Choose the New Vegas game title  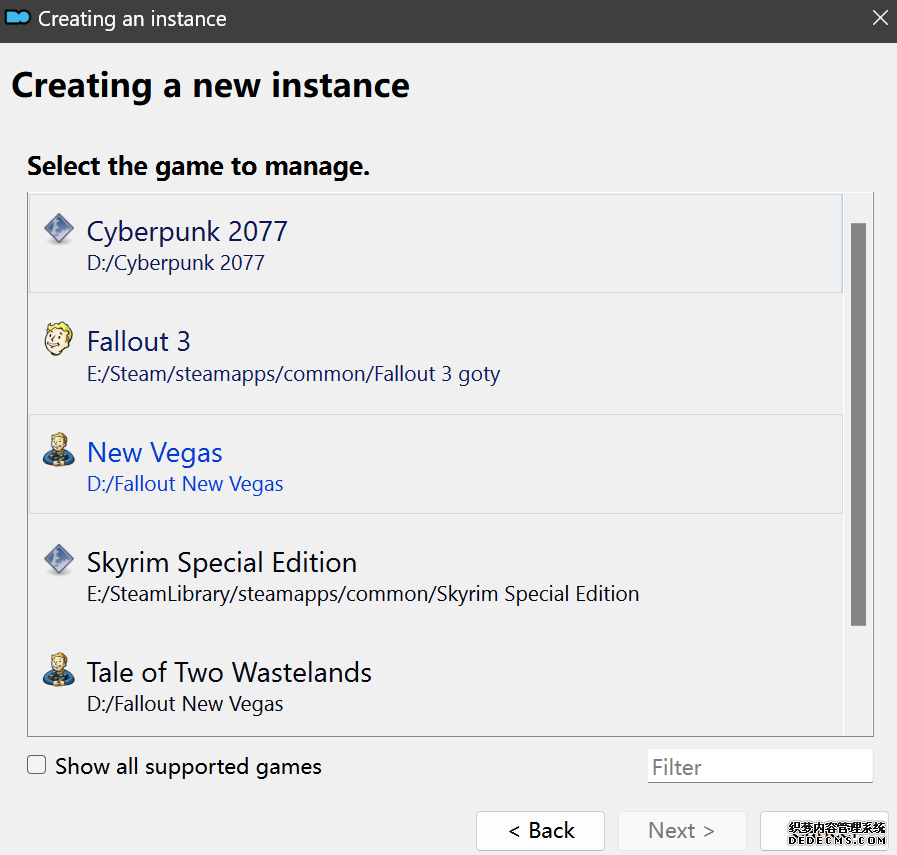pyautogui.click(x=155, y=452)
